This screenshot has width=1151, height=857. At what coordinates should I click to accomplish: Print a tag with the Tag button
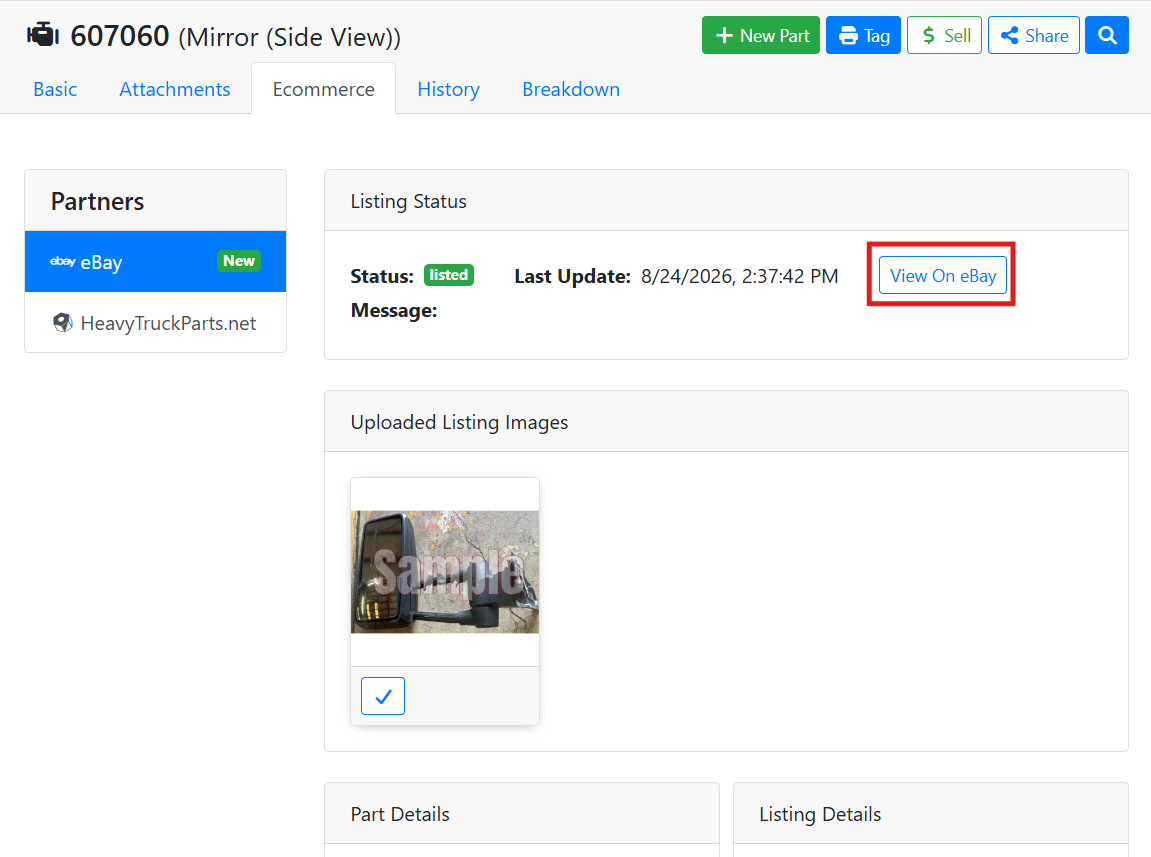point(863,35)
